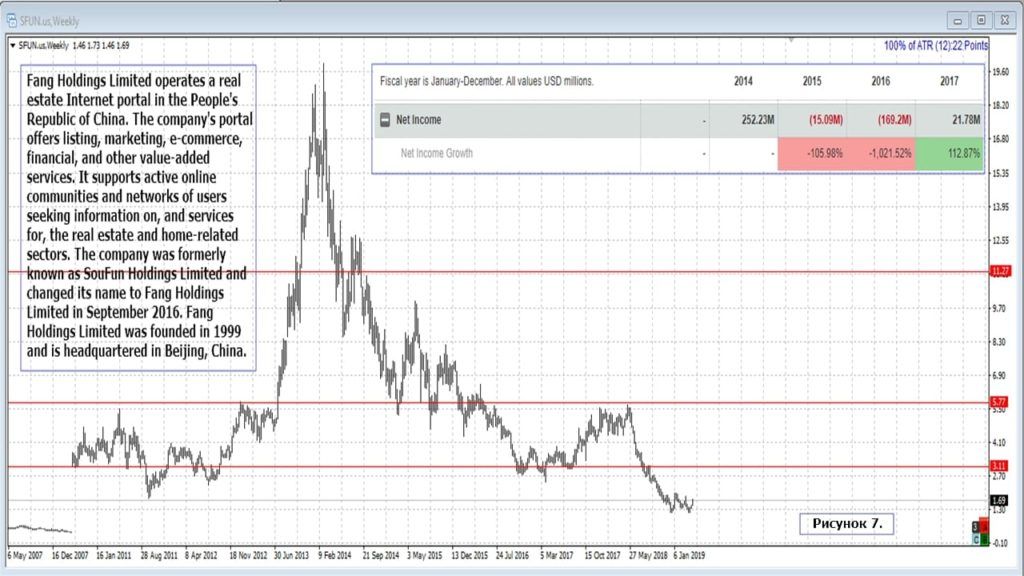
Task: Click the black triangle before SFUN.us,Weekly label
Action: 11,45
